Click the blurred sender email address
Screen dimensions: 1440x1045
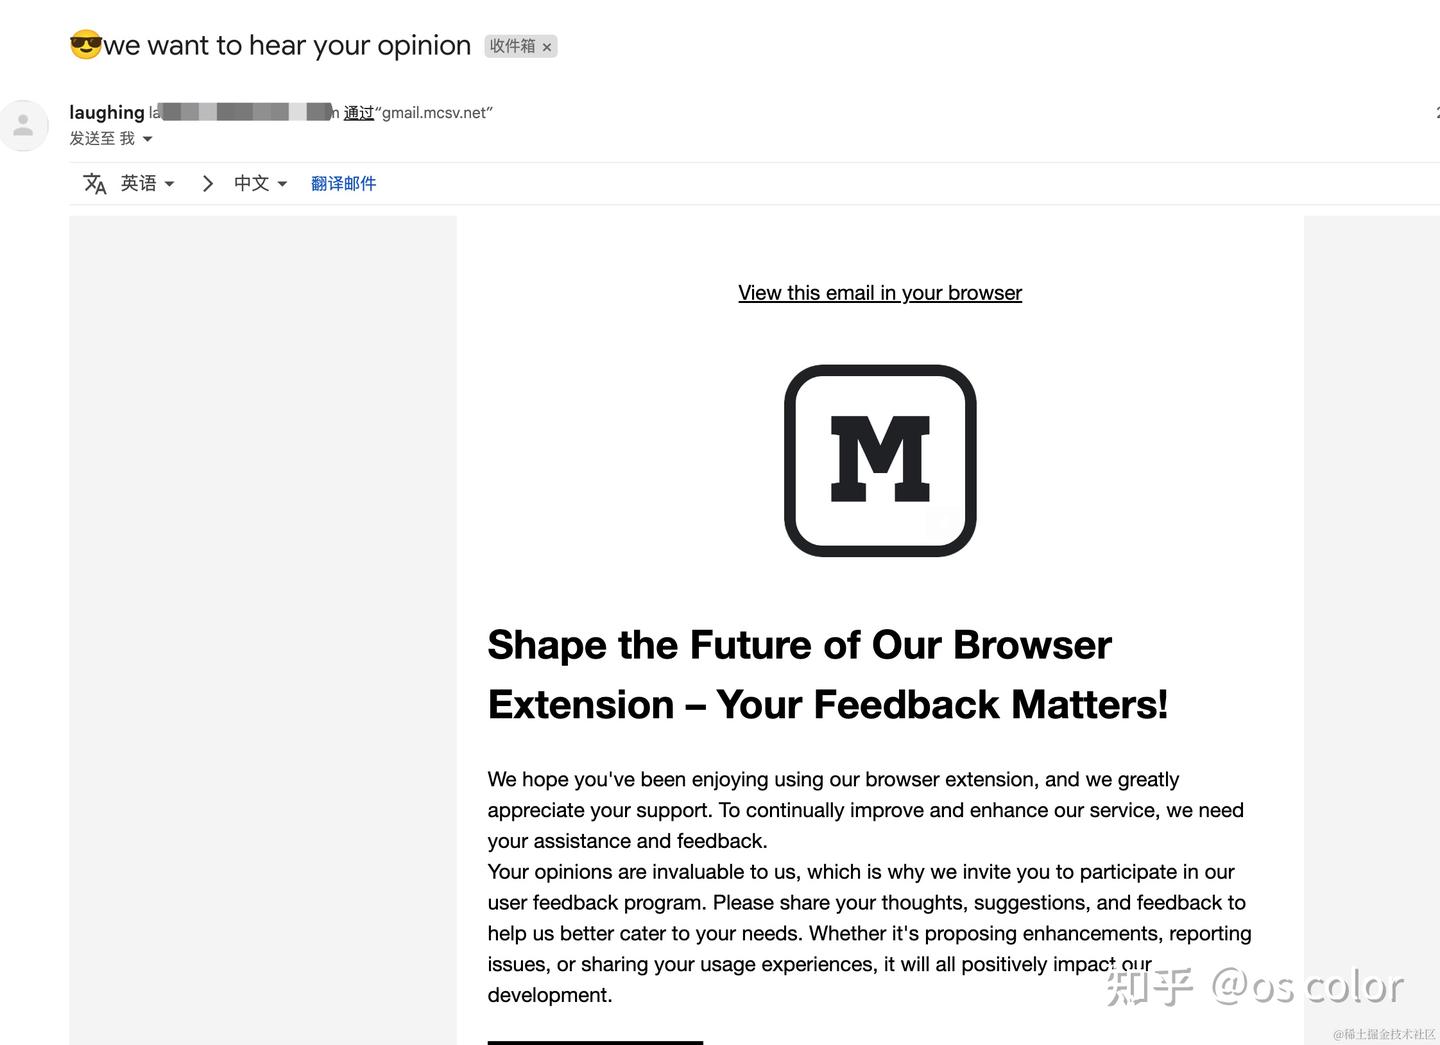pos(243,112)
